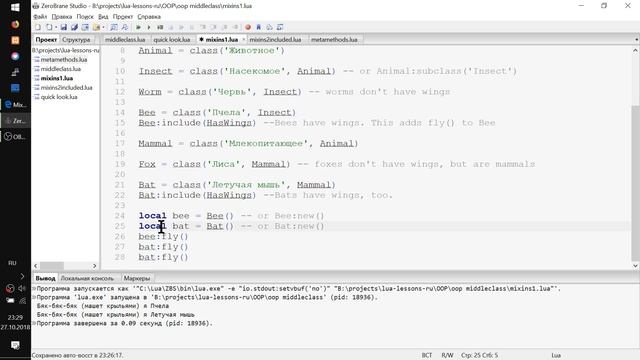640x360 pixels.
Task: Click the 'Bee:include(HasWings)' code on line 15
Action: [197, 123]
